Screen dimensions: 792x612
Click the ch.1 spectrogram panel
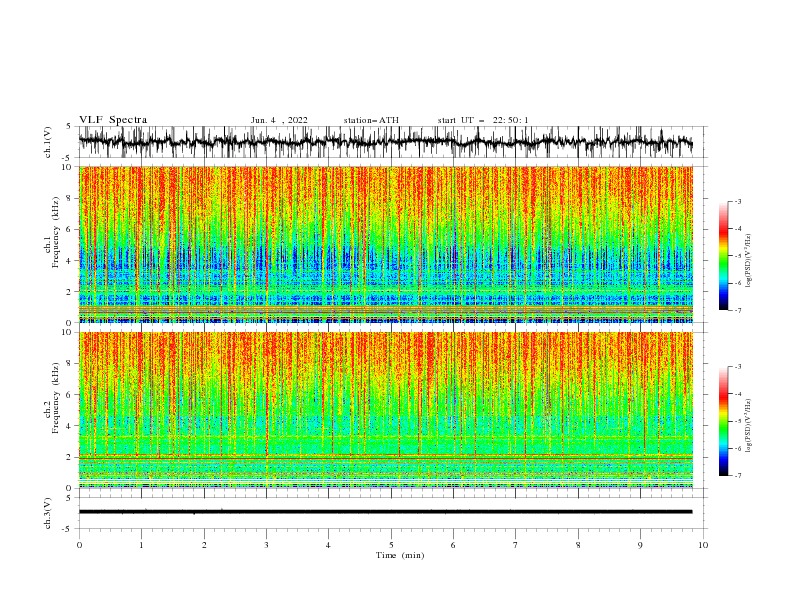coord(385,244)
